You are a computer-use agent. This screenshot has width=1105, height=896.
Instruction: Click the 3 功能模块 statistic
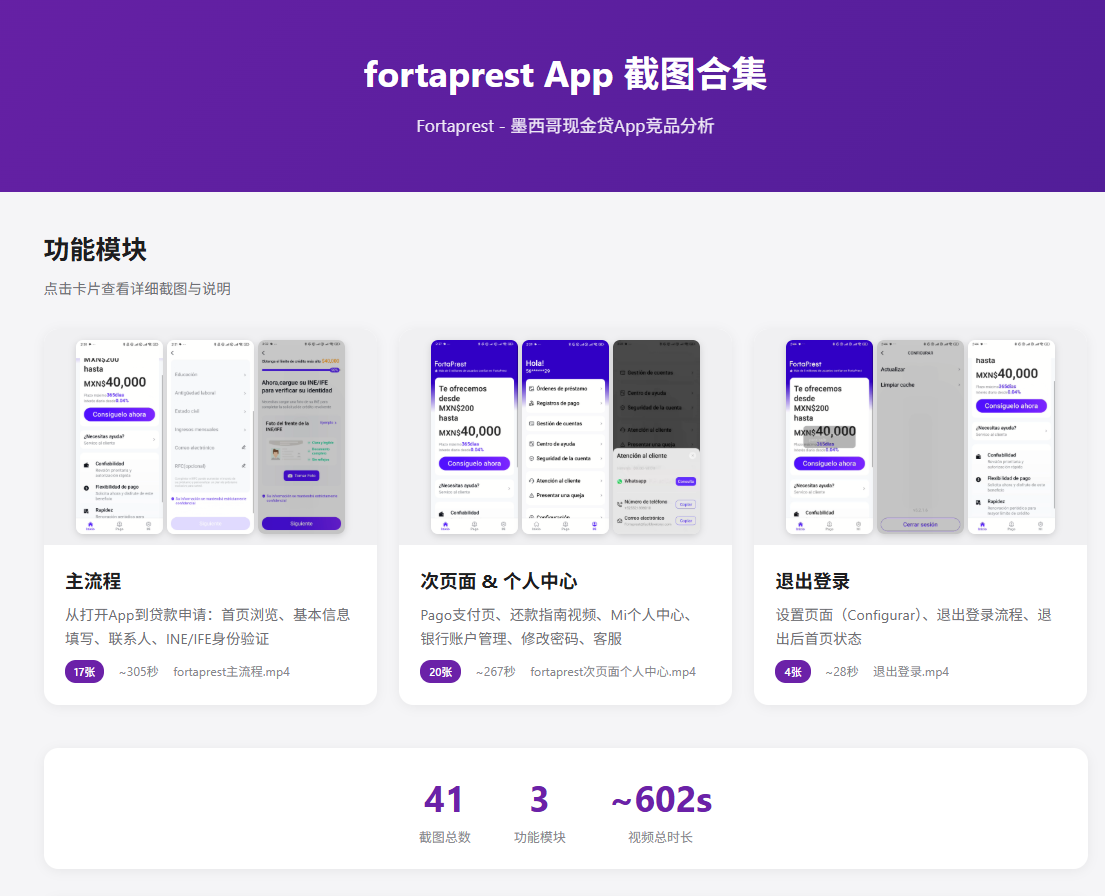coord(539,813)
